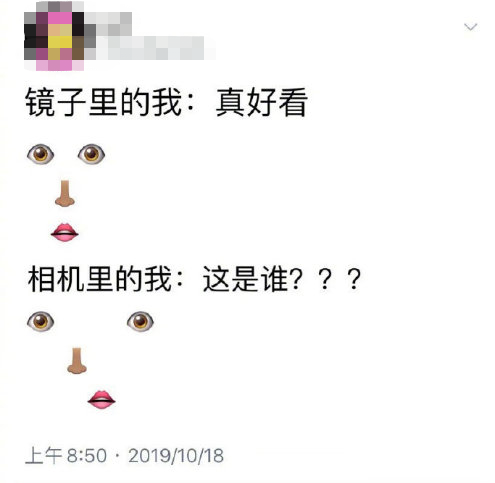This screenshot has height=483, width=495.
Task: Select the second question mark after 这是谁
Action: [x=325, y=279]
